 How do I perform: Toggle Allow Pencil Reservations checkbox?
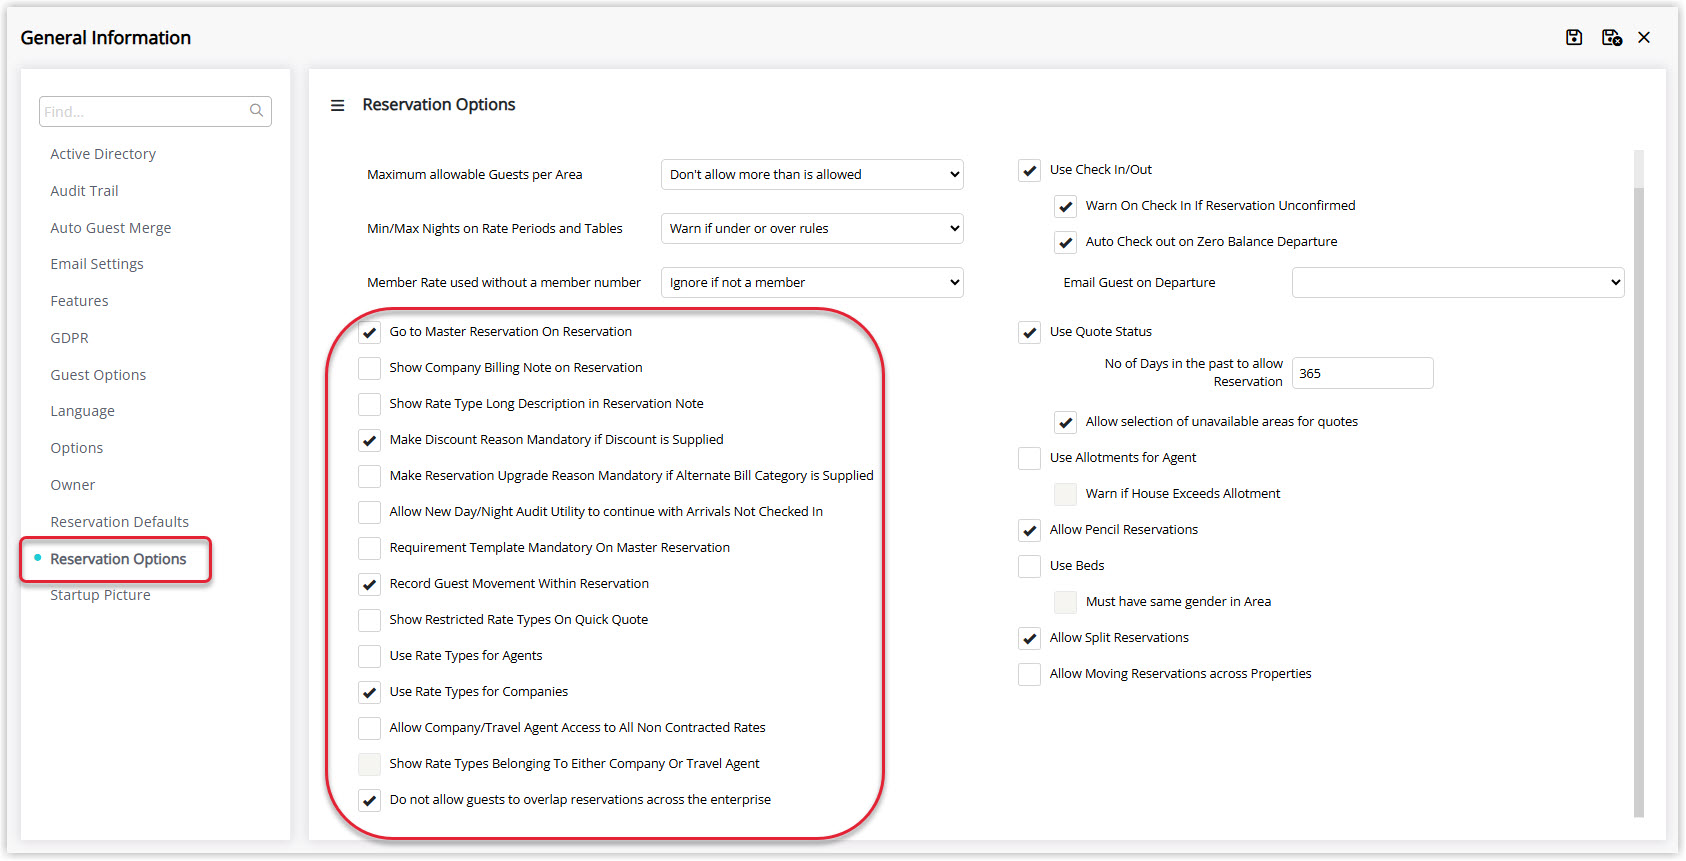coord(1030,530)
